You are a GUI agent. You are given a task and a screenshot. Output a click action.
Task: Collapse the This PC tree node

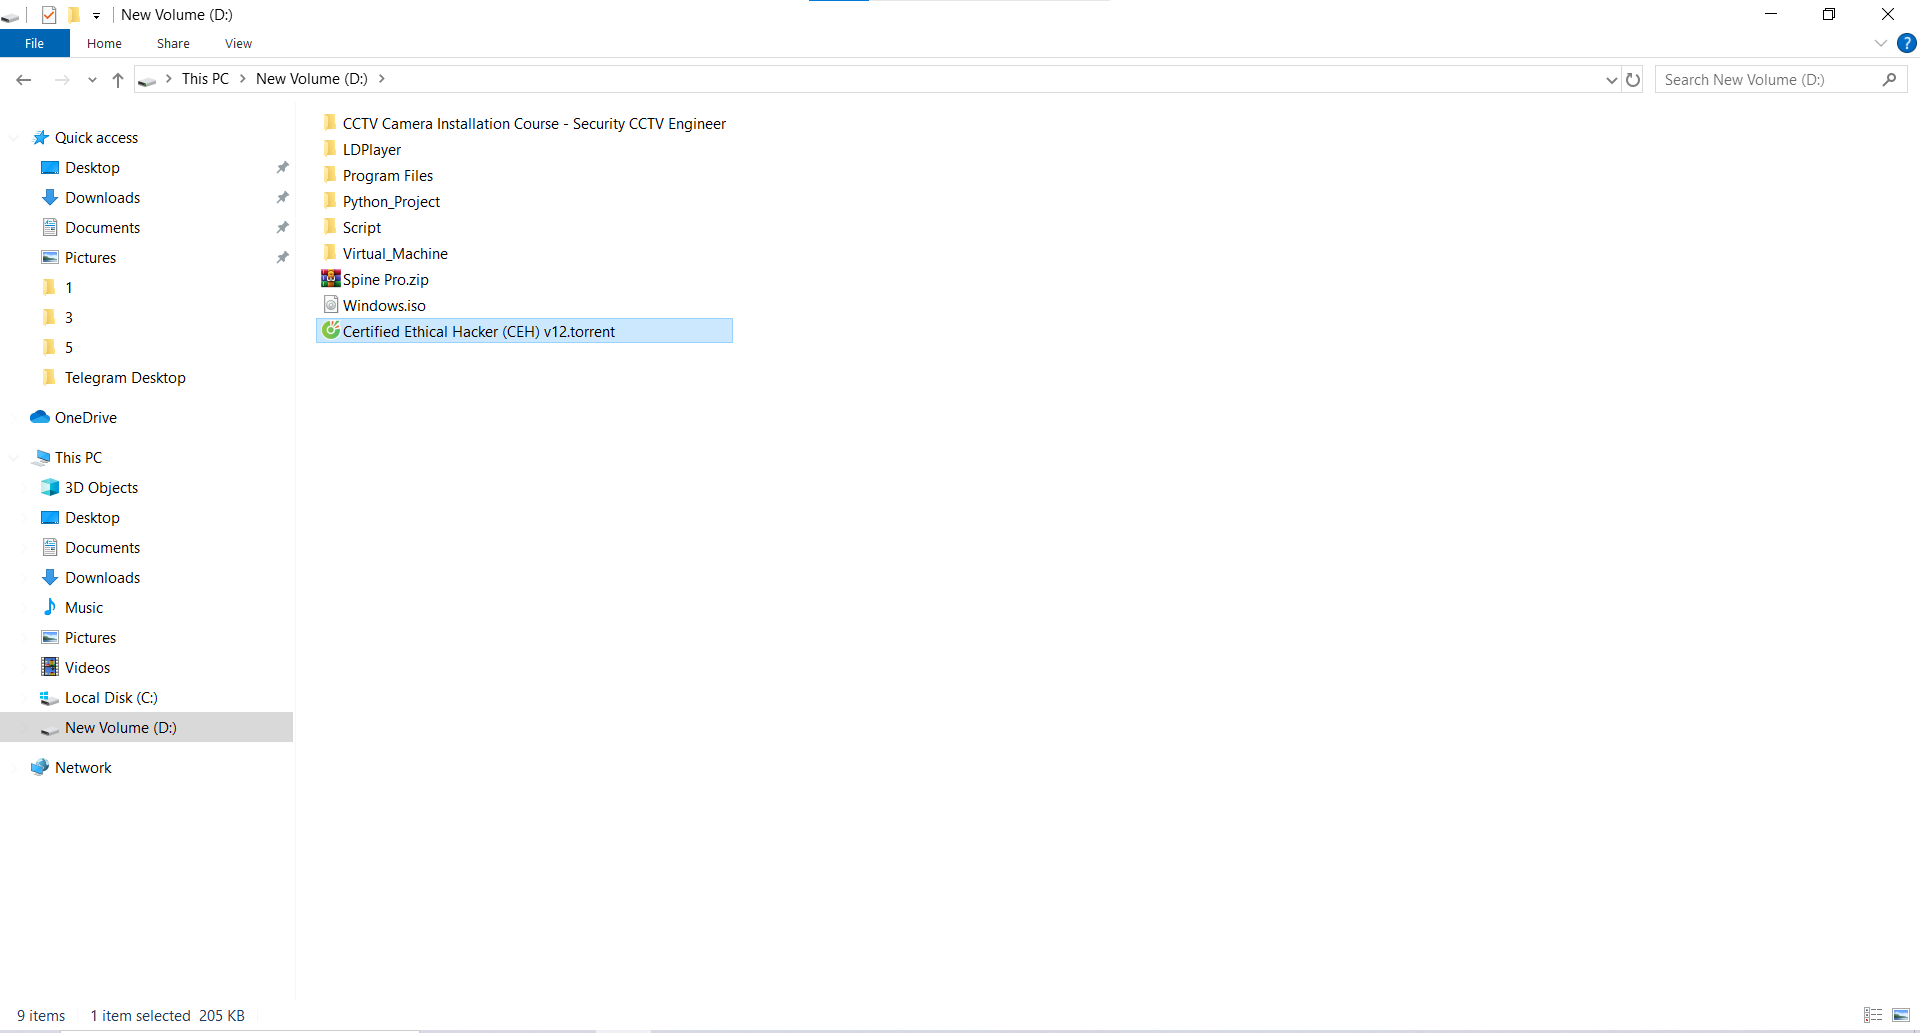click(14, 458)
